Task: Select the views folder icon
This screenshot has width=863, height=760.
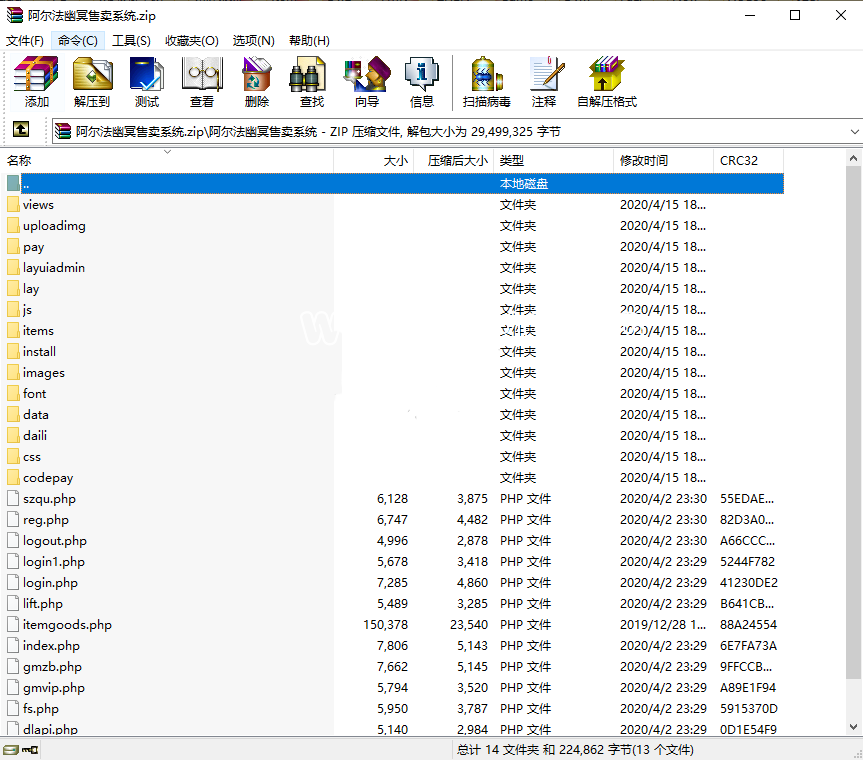Action: (x=13, y=205)
